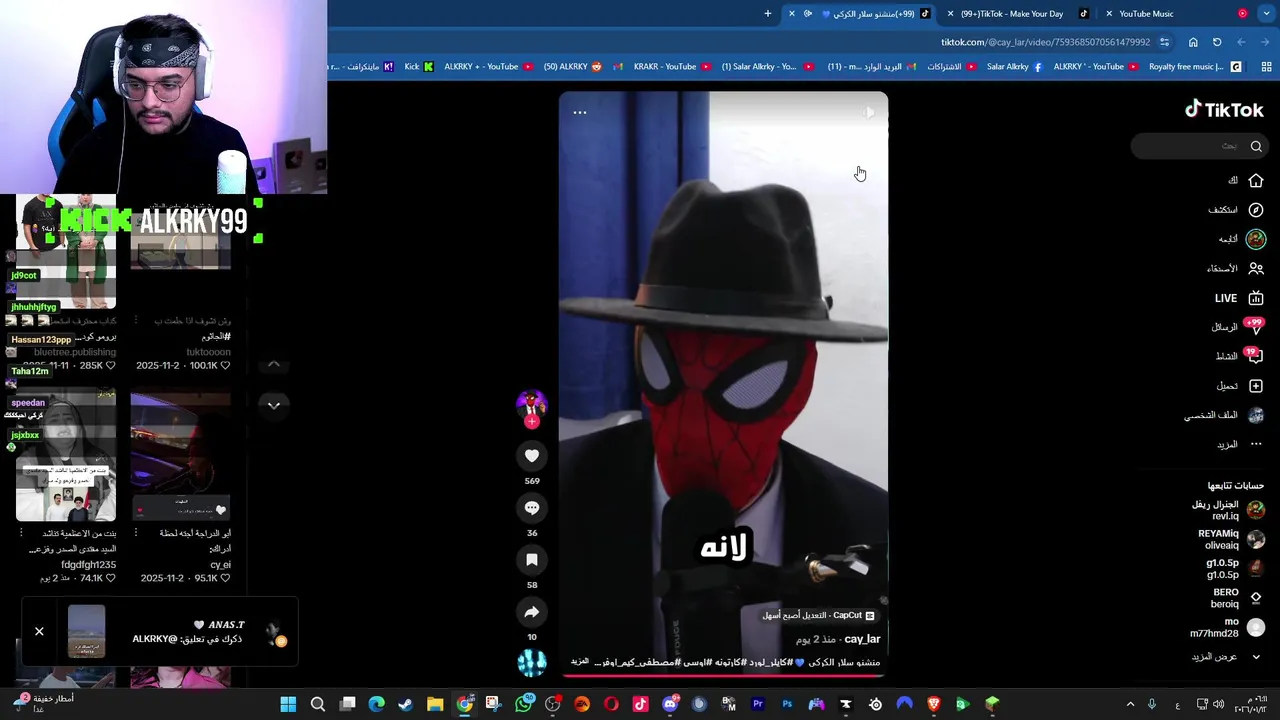Image resolution: width=1280 pixels, height=720 pixels.
Task: Open WhatsApp from the taskbar
Action: pos(523,705)
